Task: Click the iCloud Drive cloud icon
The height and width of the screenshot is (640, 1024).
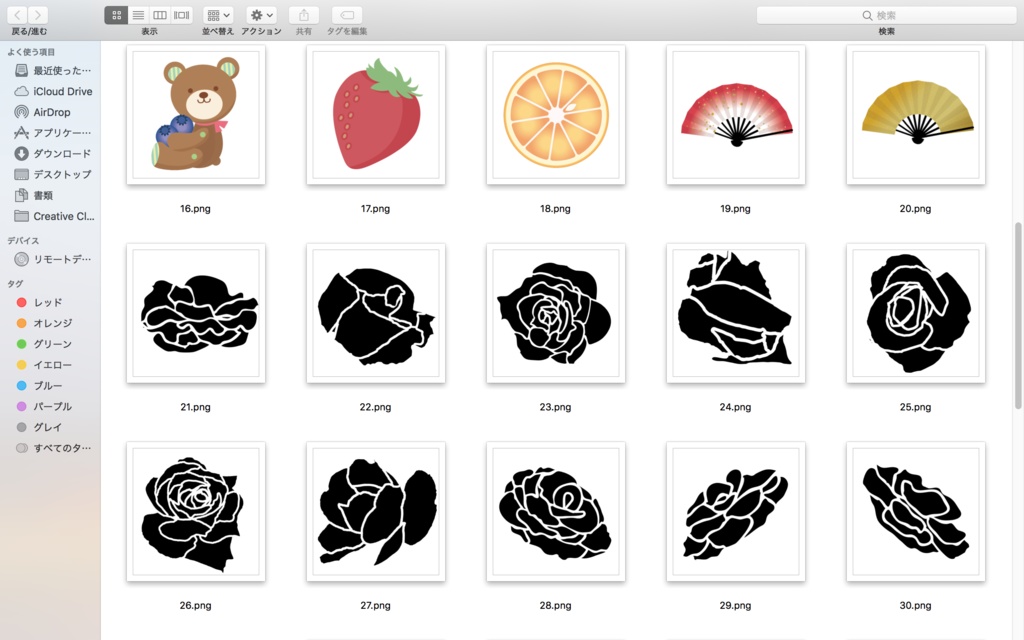Action: pos(22,91)
